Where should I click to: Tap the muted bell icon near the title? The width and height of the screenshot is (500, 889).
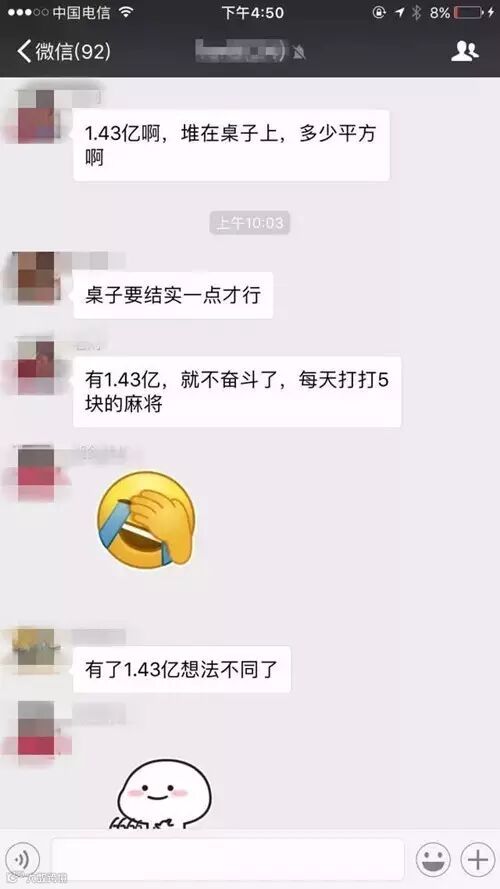pos(299,52)
